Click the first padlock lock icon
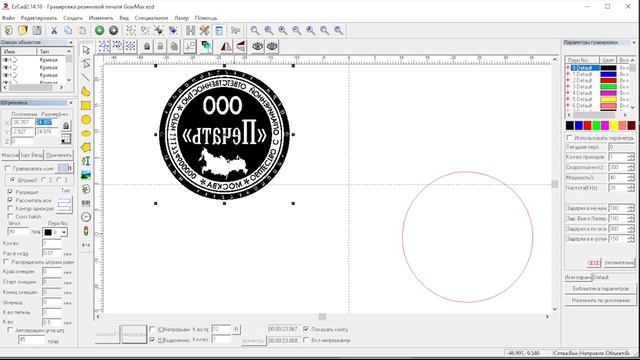This screenshot has width=640, height=360. coord(147,47)
